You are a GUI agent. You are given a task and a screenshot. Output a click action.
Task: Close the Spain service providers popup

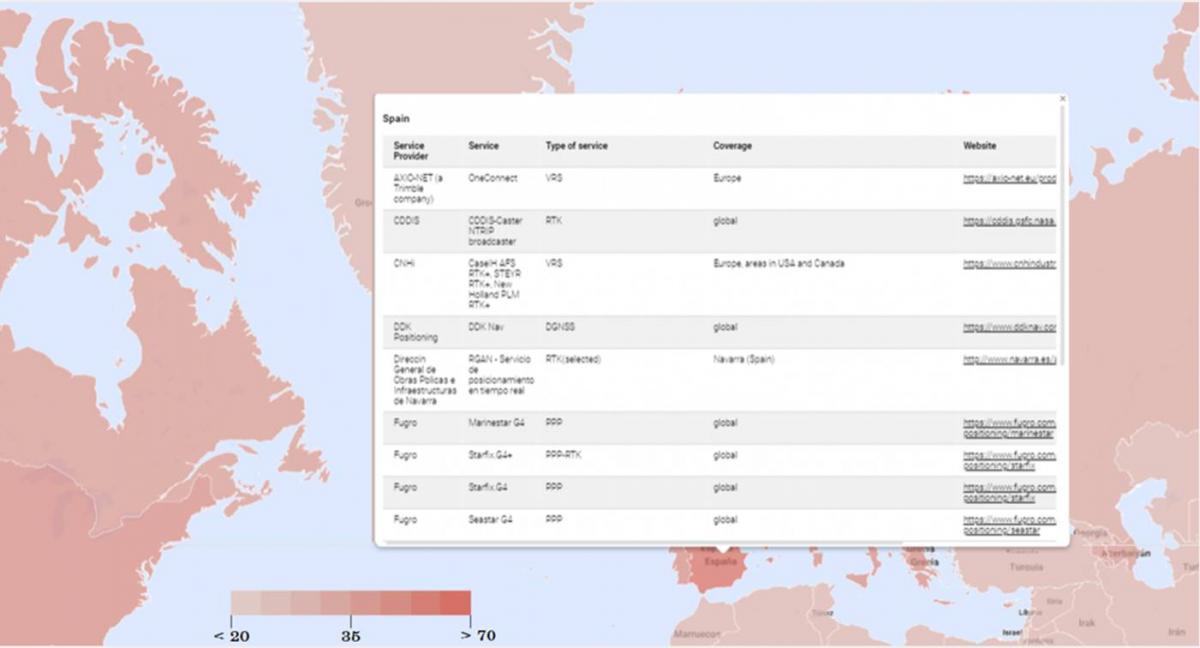point(1062,99)
